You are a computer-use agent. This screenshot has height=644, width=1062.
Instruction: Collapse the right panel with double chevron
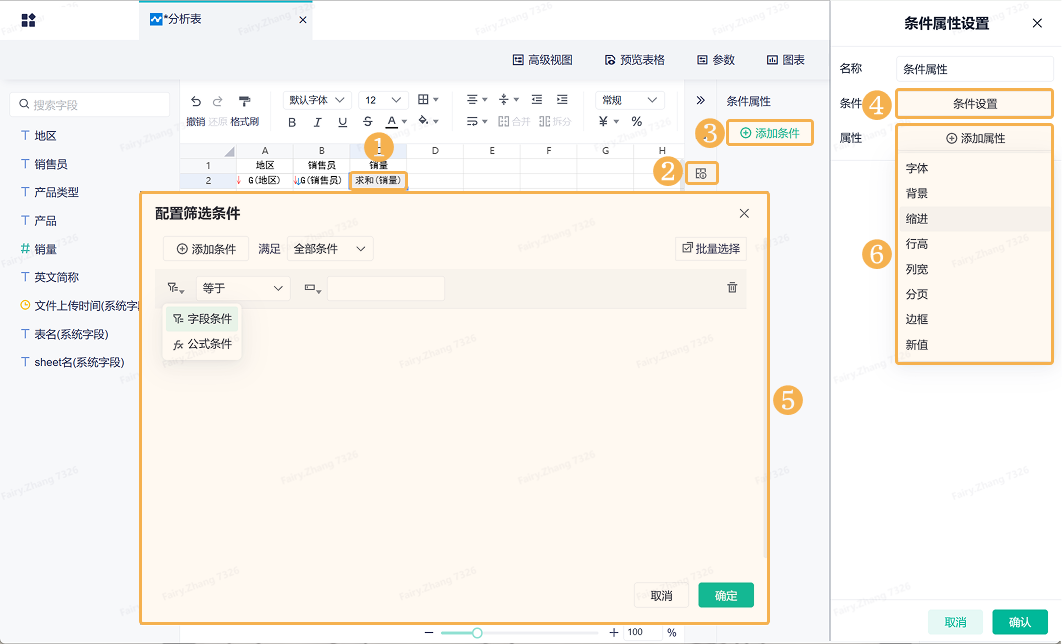click(700, 100)
